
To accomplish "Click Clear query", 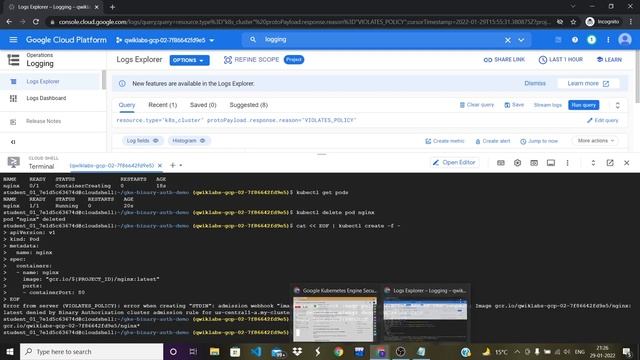I will [477, 105].
